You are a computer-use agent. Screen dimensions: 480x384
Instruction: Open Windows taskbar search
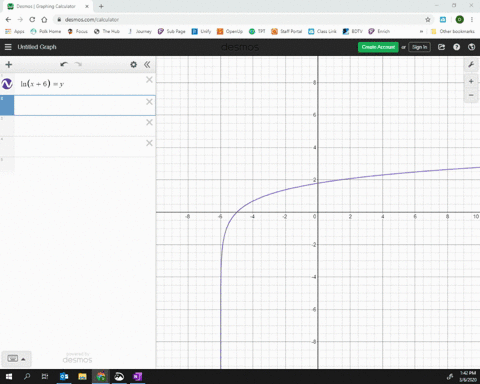coord(27,377)
